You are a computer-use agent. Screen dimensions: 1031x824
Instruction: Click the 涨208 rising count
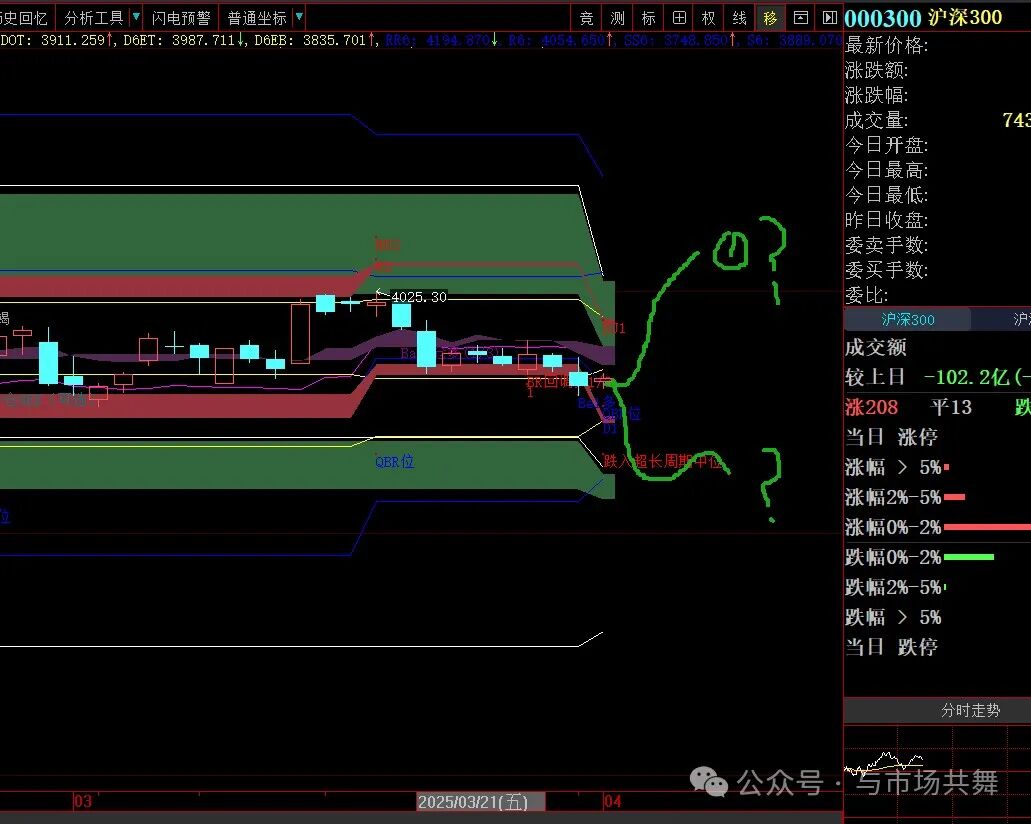tap(871, 407)
